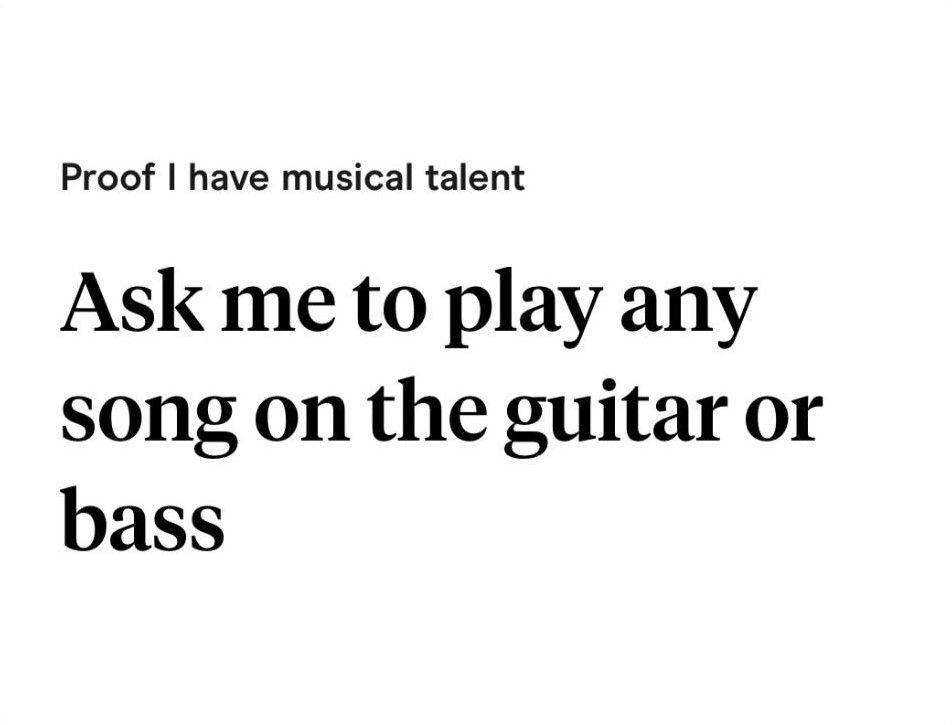Click the capital 'P' in 'Proof'
This screenshot has height=725, width=952.
(70, 178)
